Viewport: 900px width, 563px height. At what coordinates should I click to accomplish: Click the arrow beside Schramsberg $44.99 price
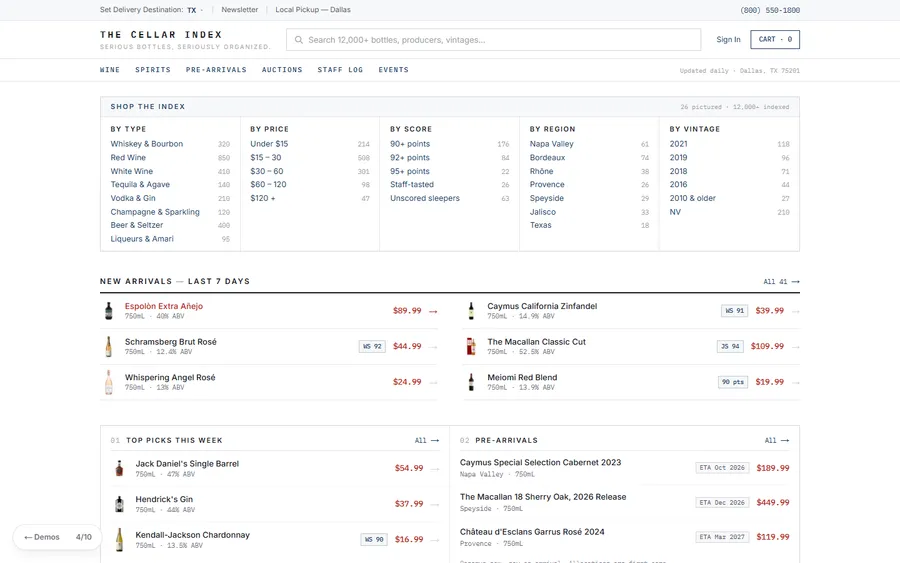point(433,347)
